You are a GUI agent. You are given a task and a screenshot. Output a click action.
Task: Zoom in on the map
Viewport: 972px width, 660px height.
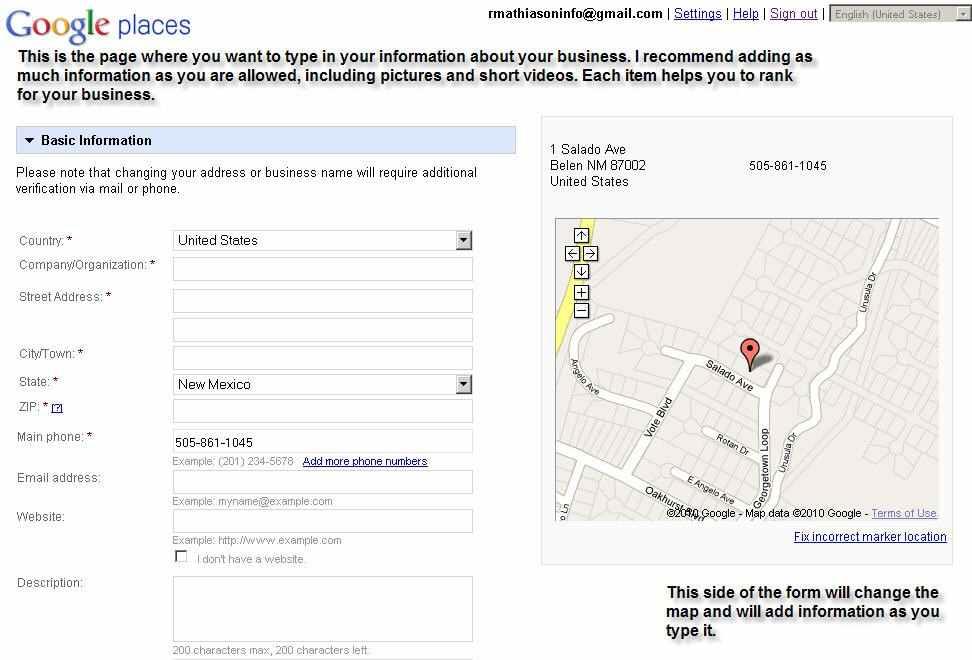(x=581, y=293)
